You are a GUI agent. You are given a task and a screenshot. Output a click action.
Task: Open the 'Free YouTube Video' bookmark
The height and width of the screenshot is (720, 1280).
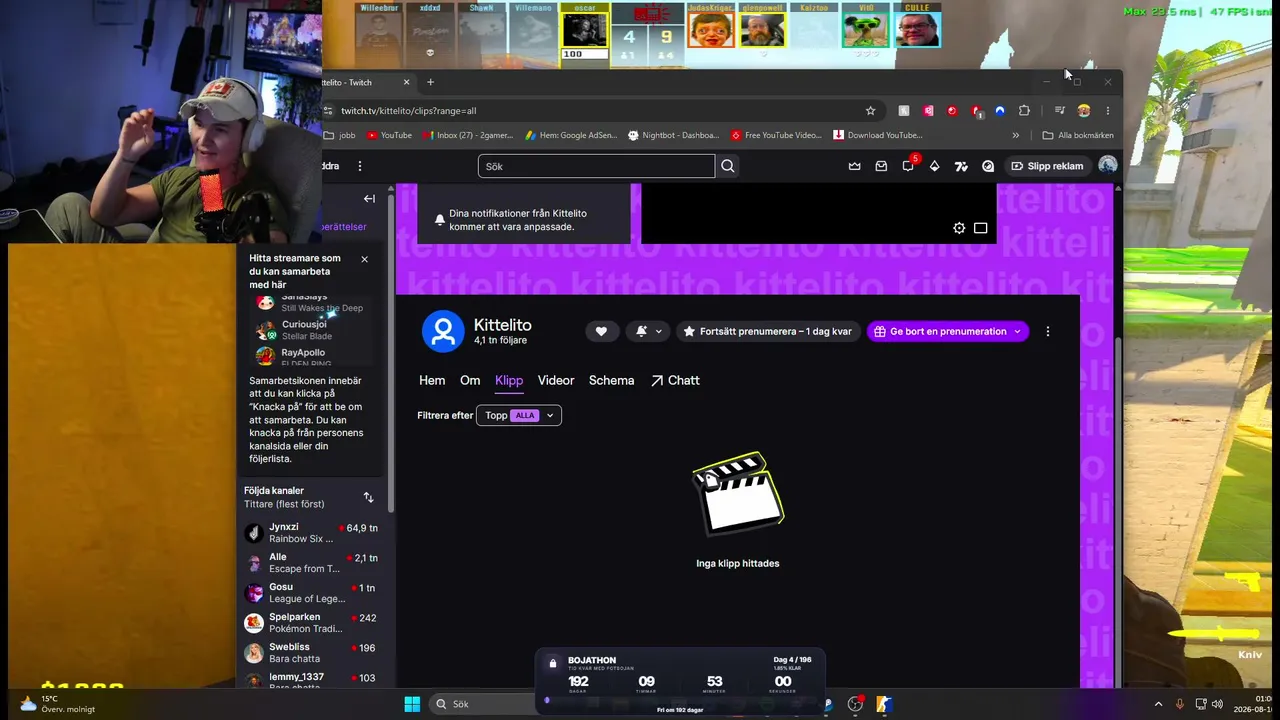pyautogui.click(x=777, y=135)
